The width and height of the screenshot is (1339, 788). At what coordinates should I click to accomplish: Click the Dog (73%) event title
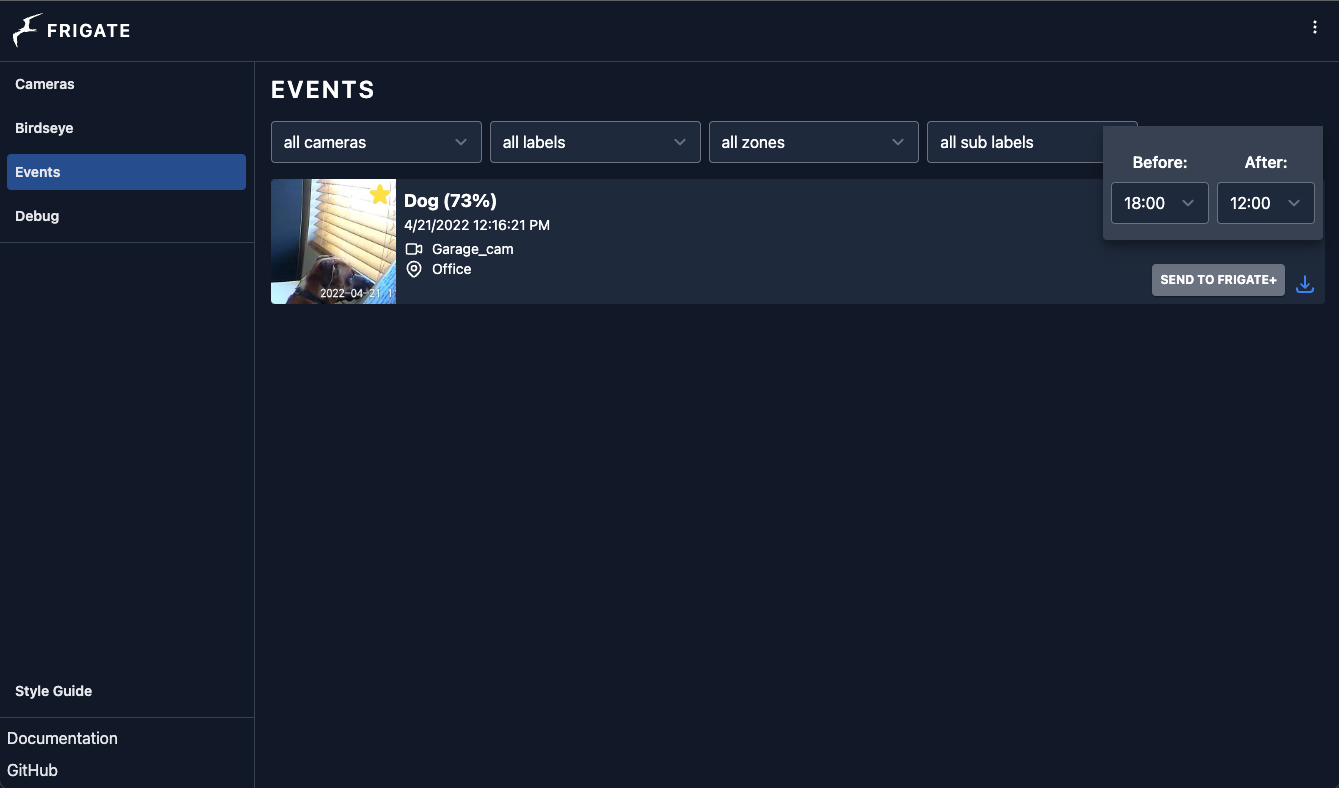(x=450, y=201)
